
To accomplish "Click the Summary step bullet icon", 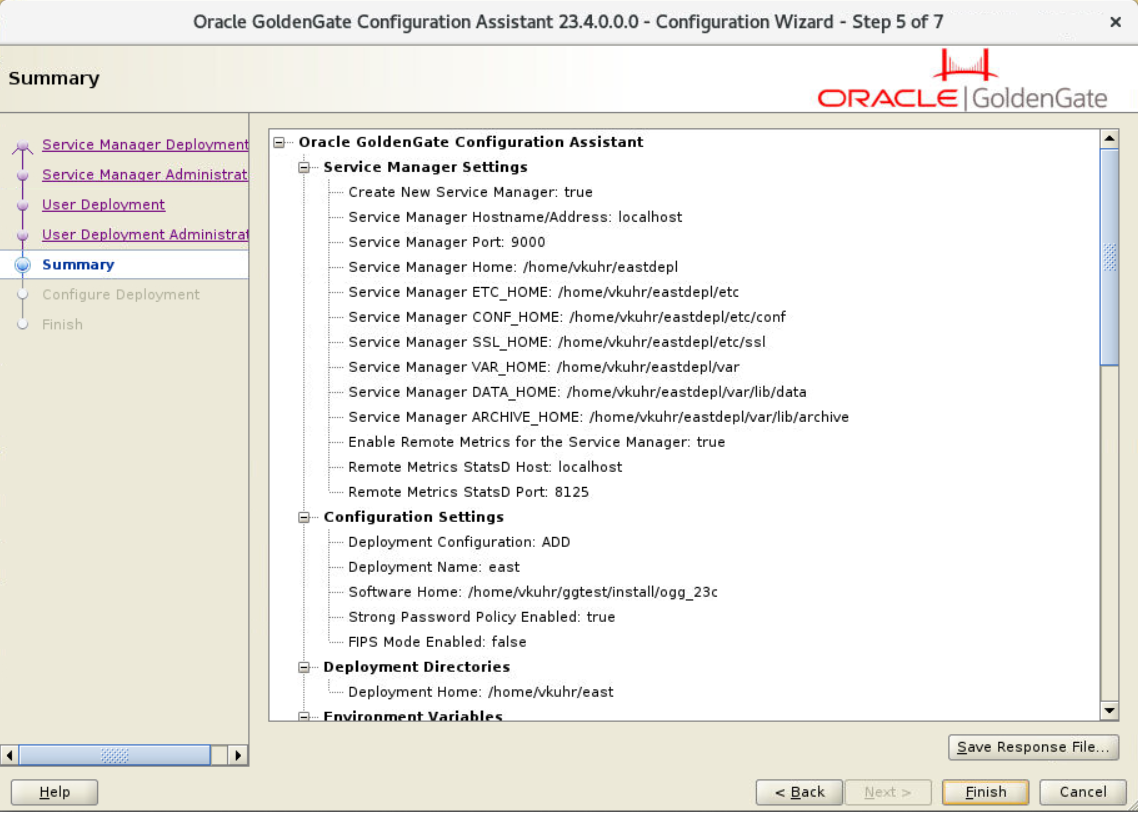I will tap(22, 265).
